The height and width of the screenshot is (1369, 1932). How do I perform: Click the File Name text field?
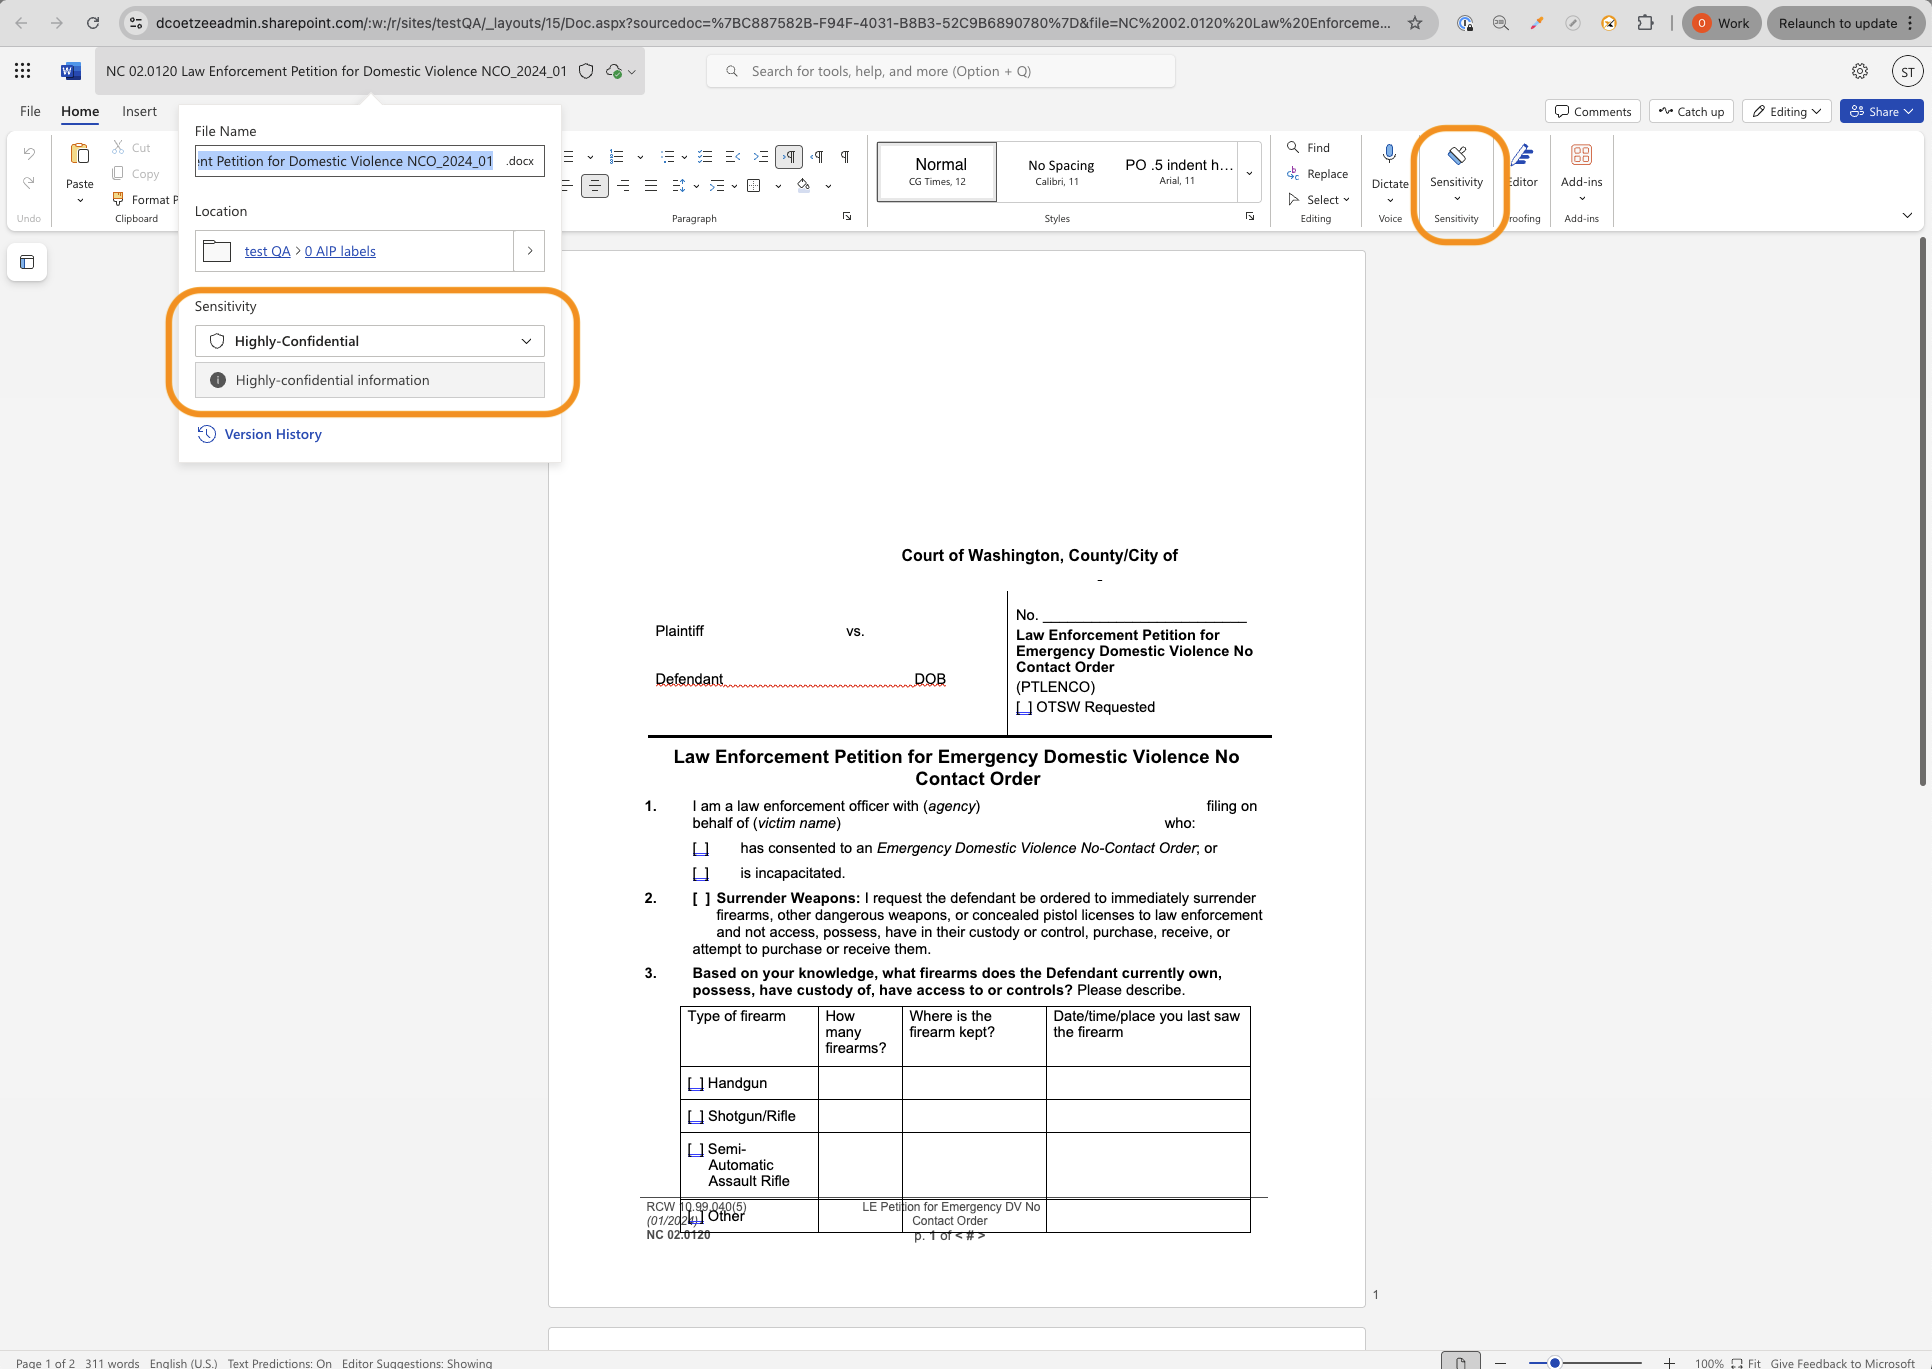(346, 161)
